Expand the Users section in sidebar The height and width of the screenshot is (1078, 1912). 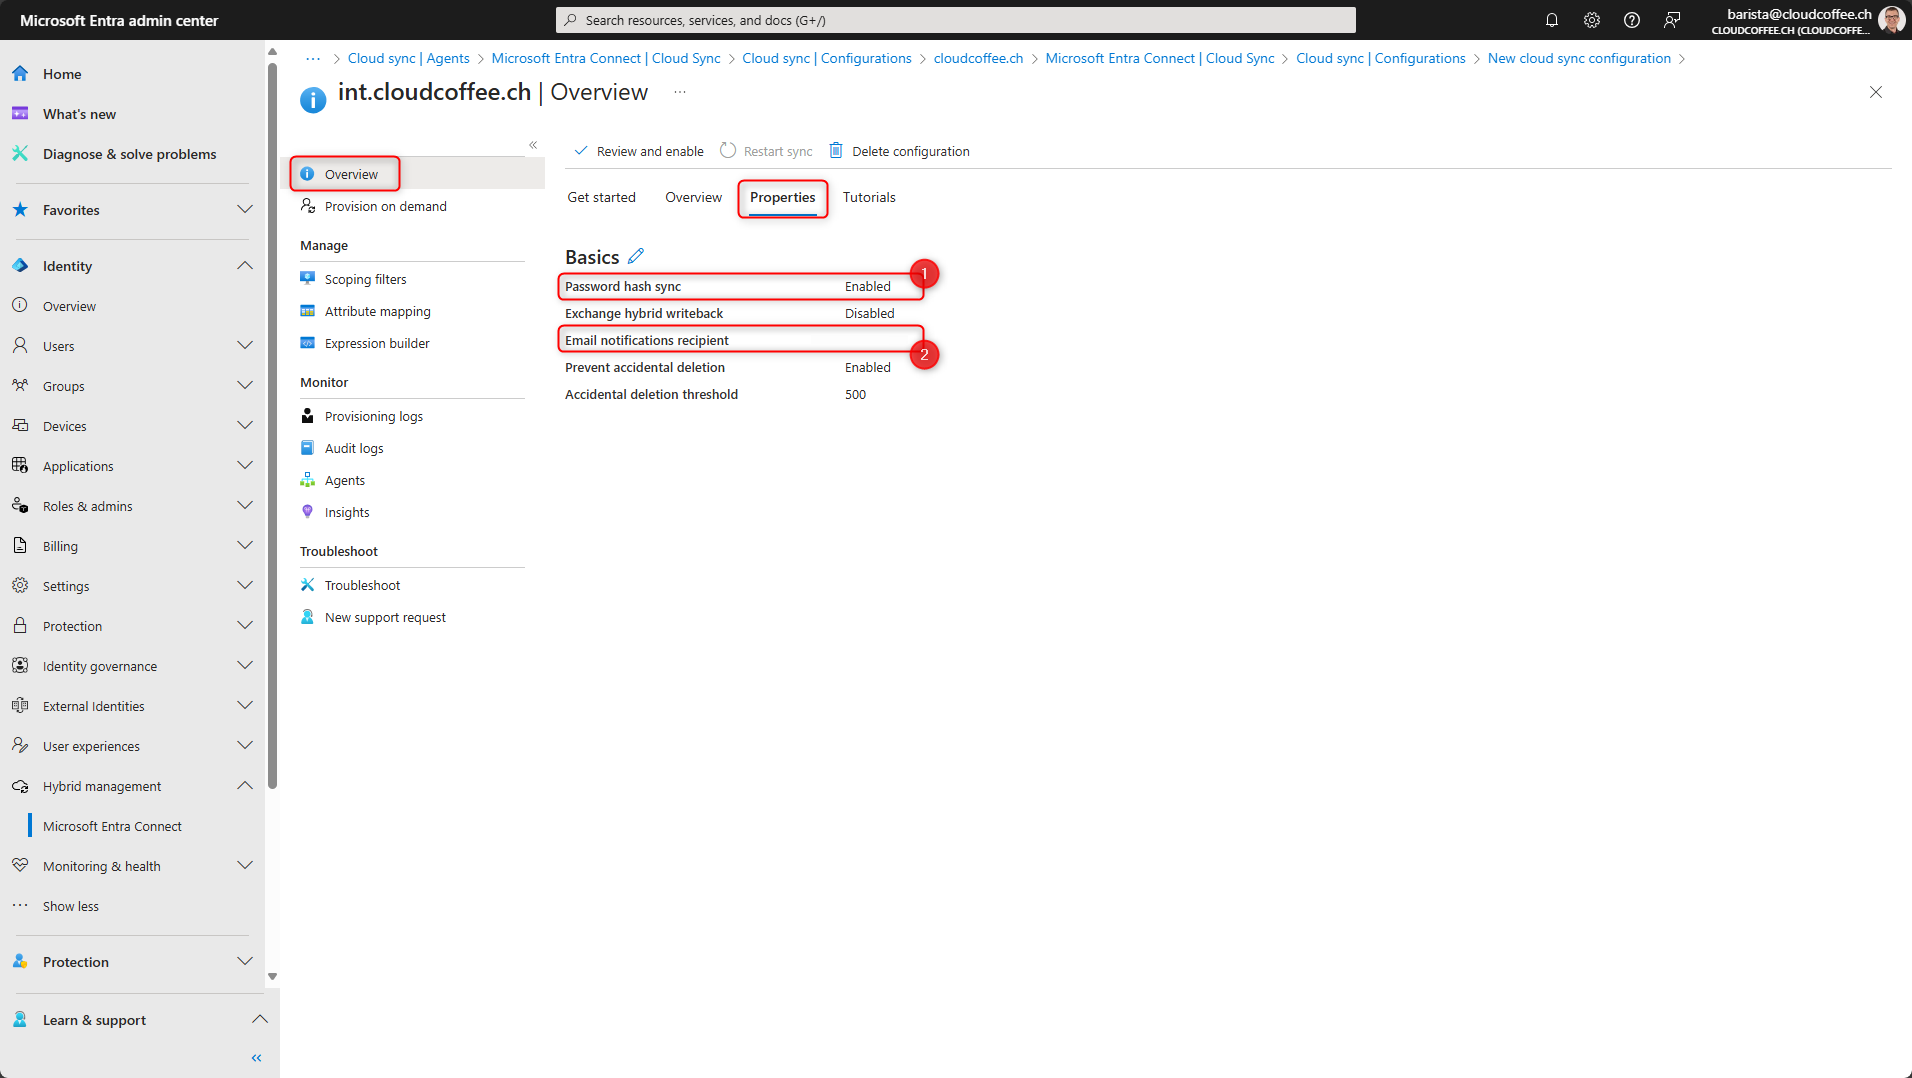pos(245,346)
